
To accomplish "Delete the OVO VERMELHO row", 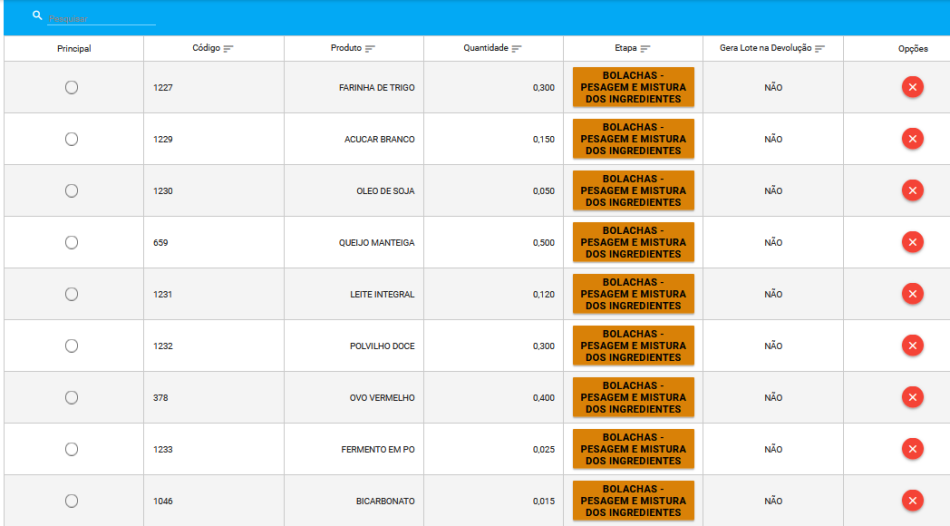I will click(912, 397).
